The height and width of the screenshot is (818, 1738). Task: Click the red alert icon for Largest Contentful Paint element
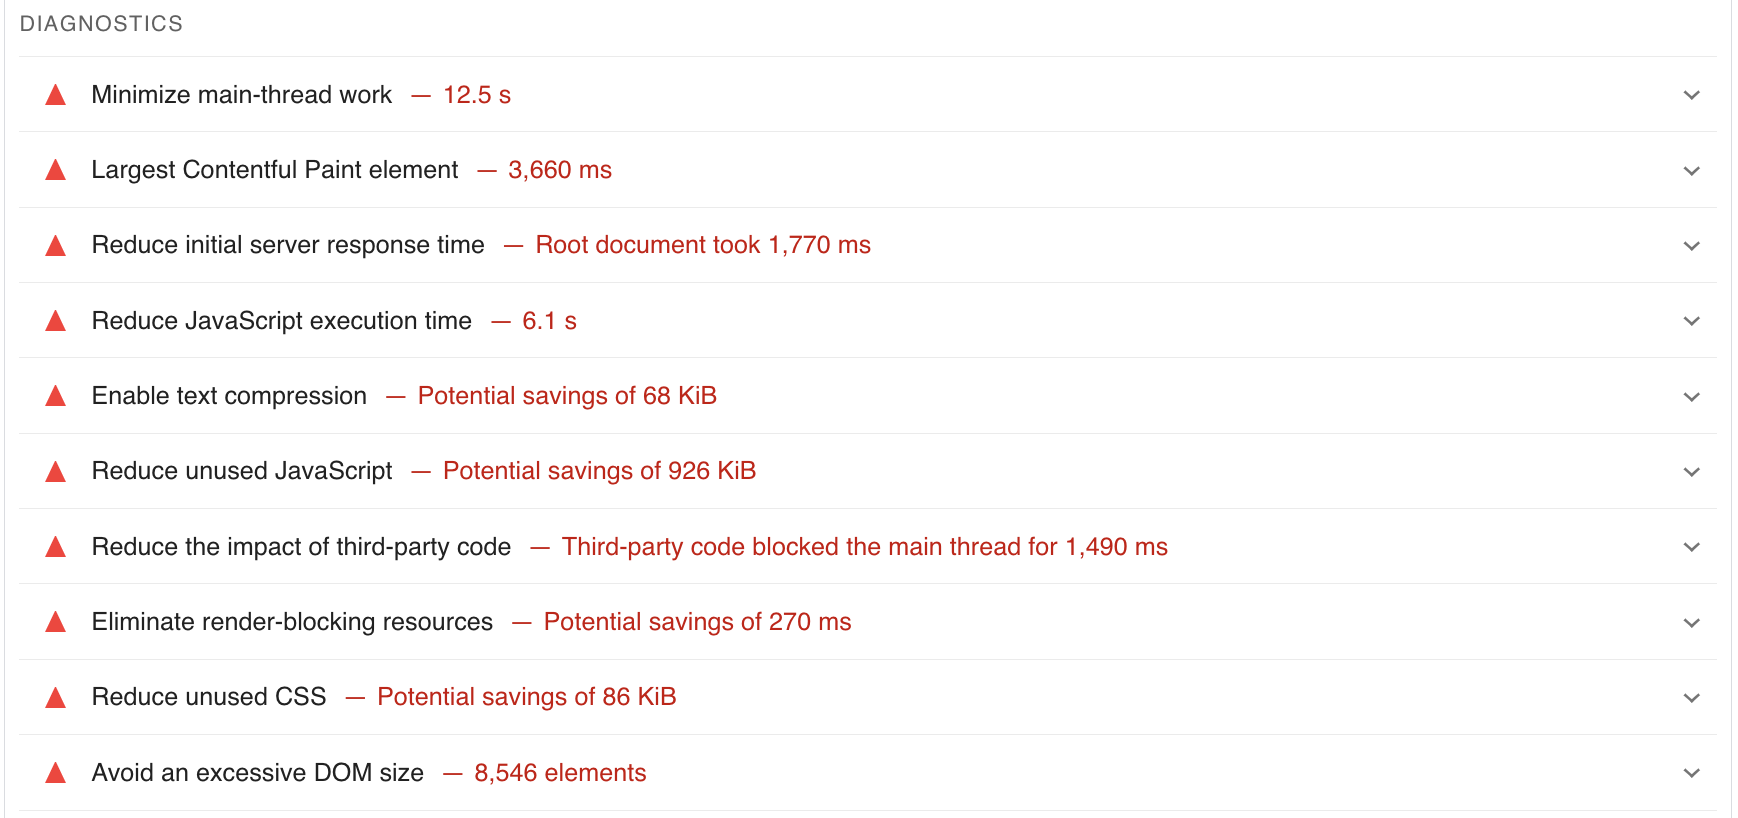[x=55, y=170]
